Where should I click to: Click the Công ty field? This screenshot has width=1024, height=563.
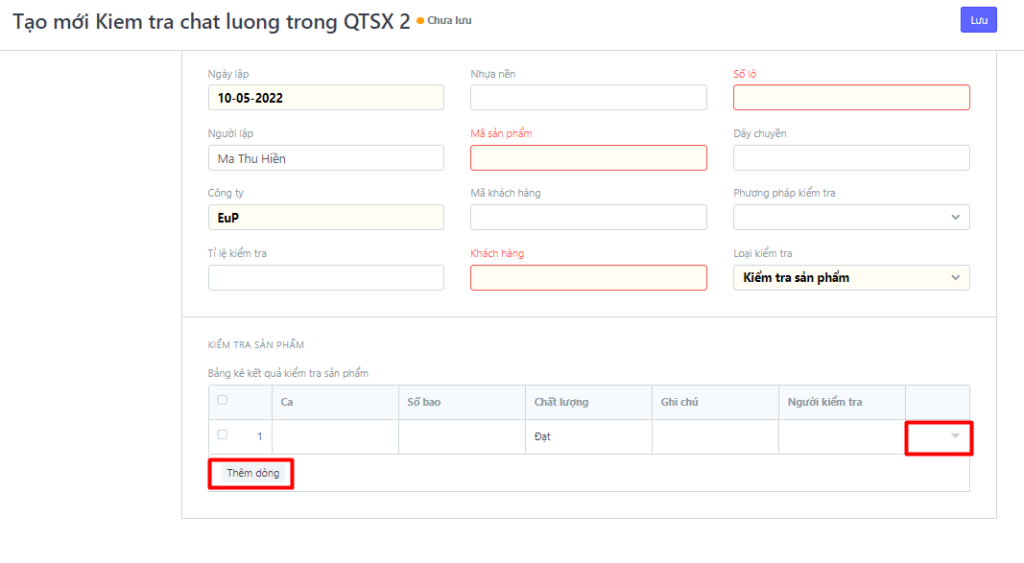tap(326, 217)
